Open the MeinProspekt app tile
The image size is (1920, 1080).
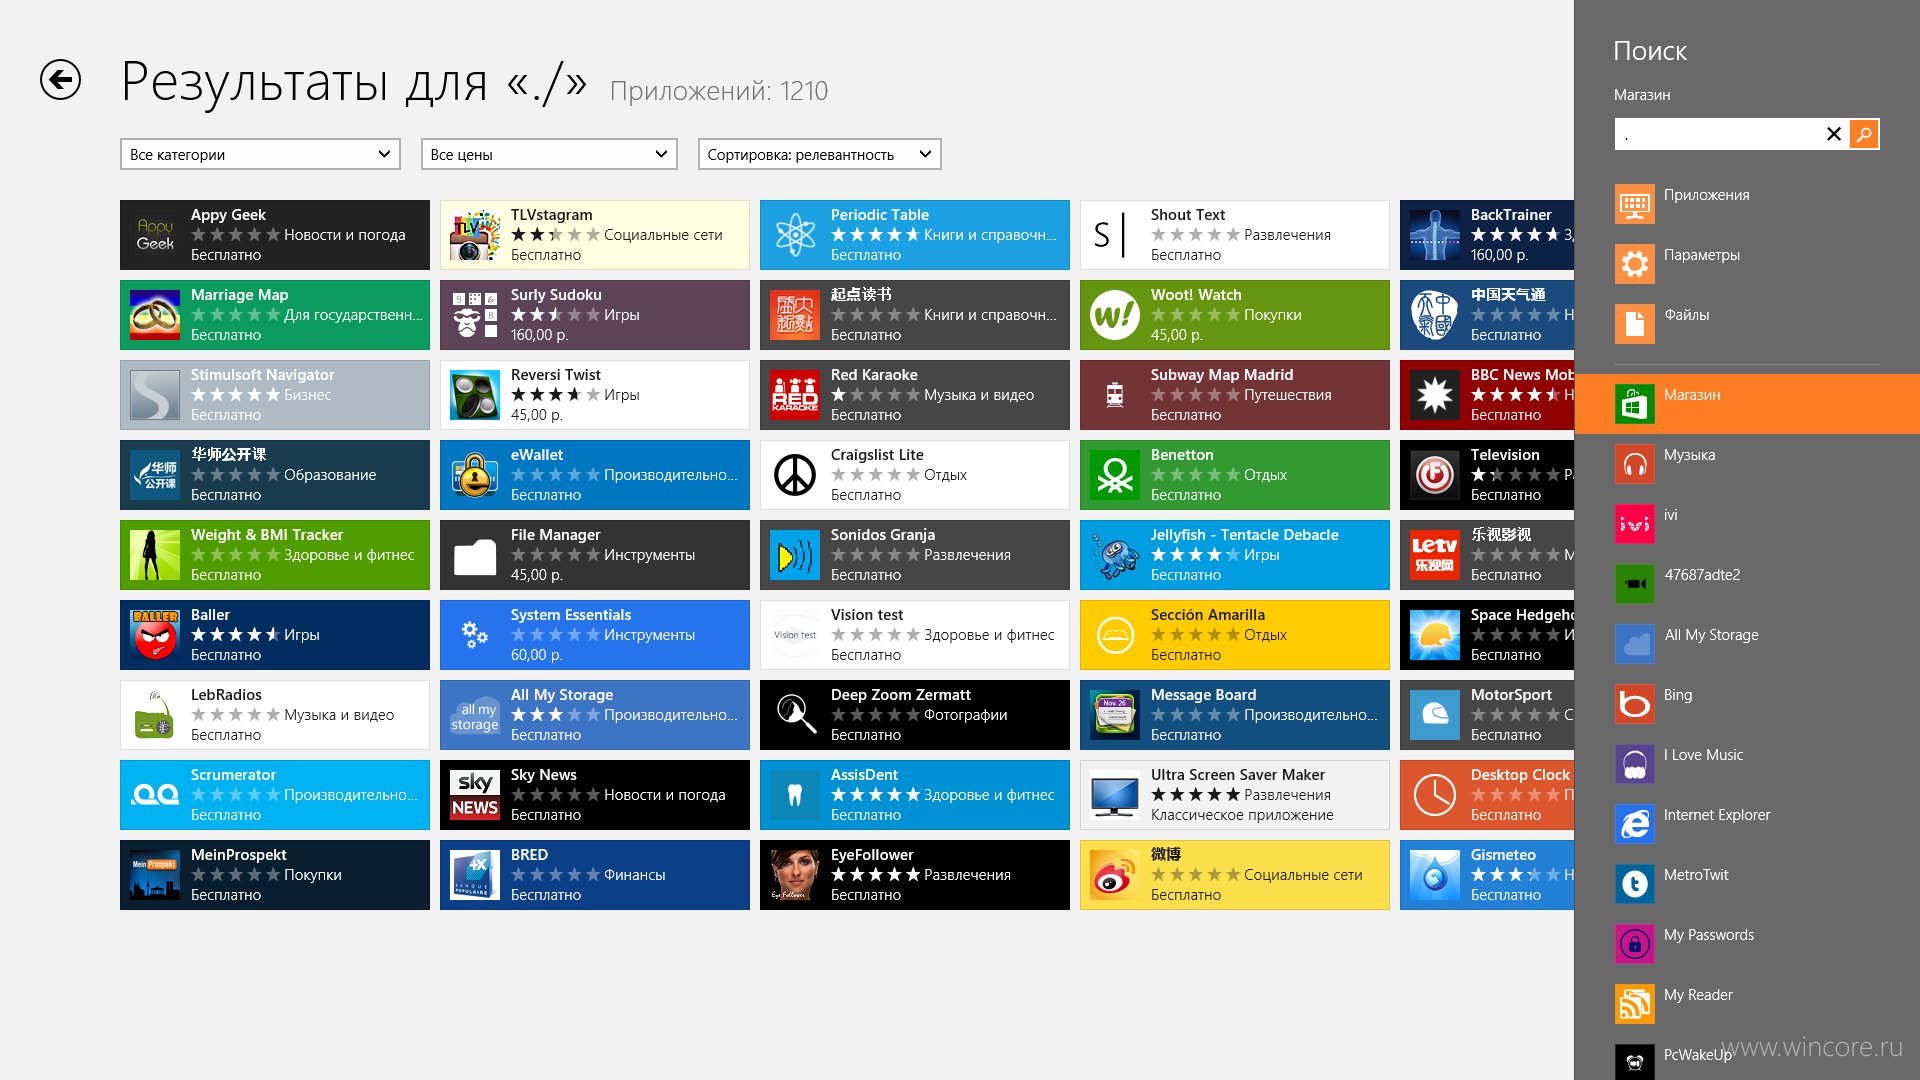coord(275,875)
